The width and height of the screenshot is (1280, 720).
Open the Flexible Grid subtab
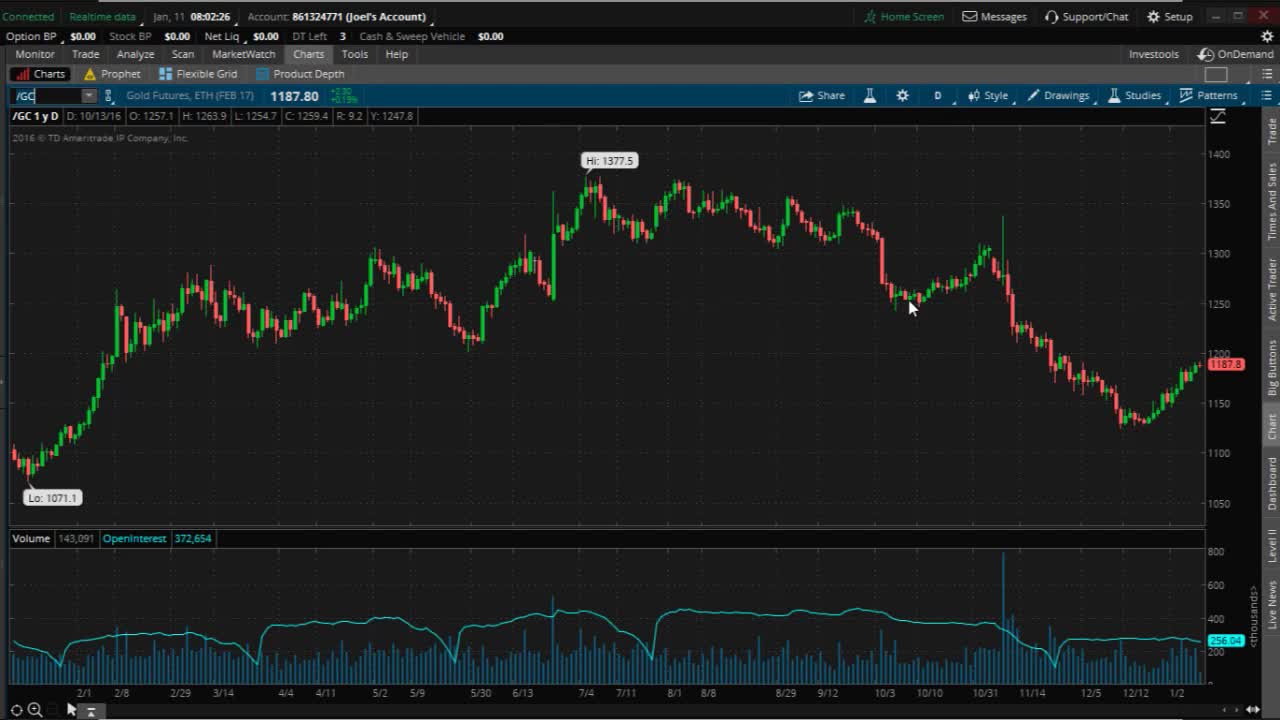point(198,74)
